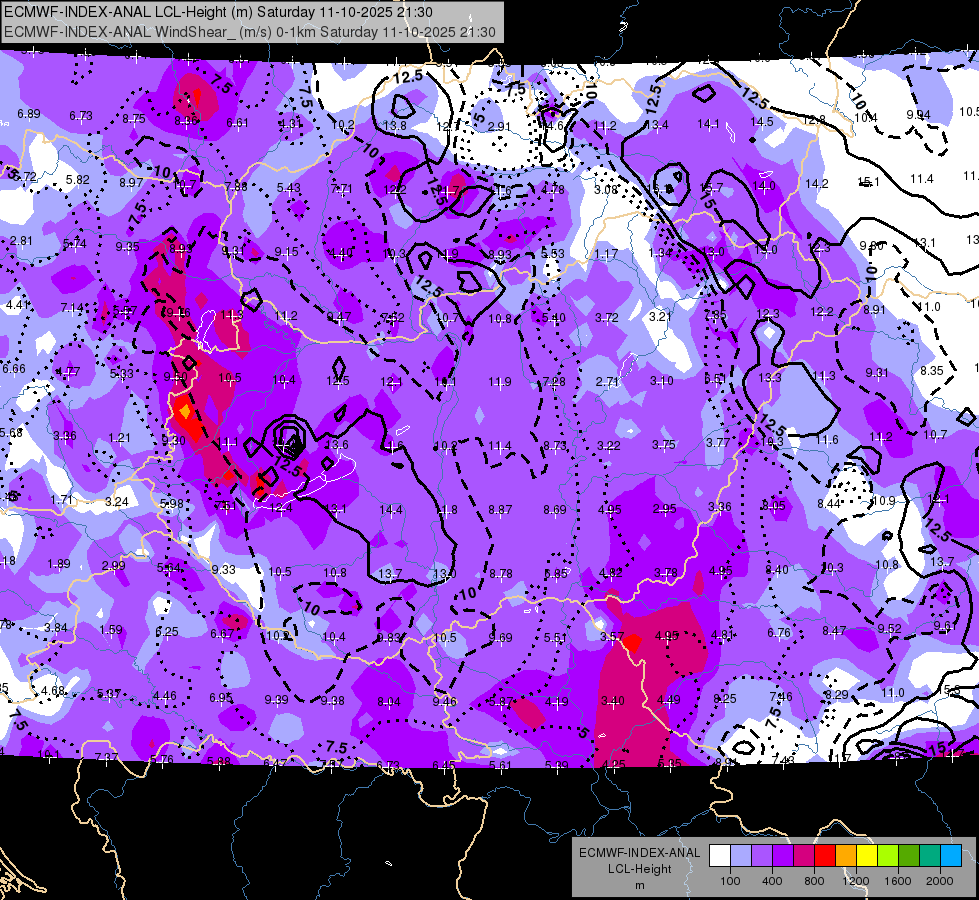Click the grid value 9.69
This screenshot has width=979, height=900.
(x=500, y=638)
